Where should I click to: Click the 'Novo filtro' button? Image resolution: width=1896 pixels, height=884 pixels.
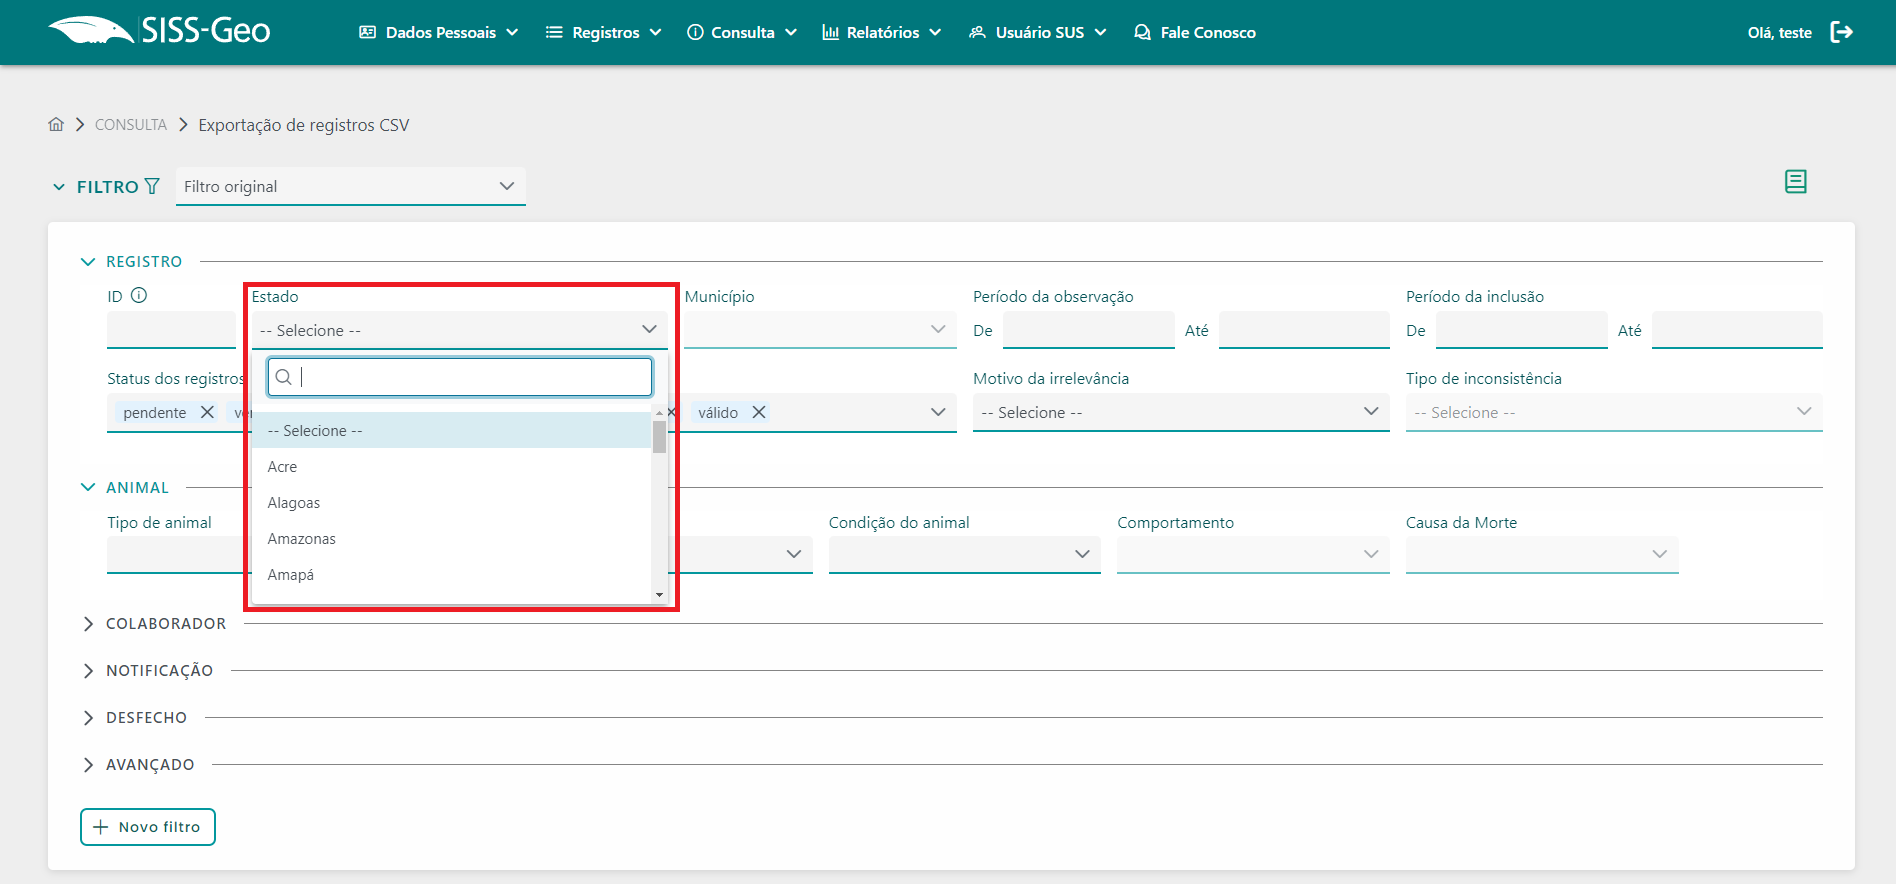point(148,827)
